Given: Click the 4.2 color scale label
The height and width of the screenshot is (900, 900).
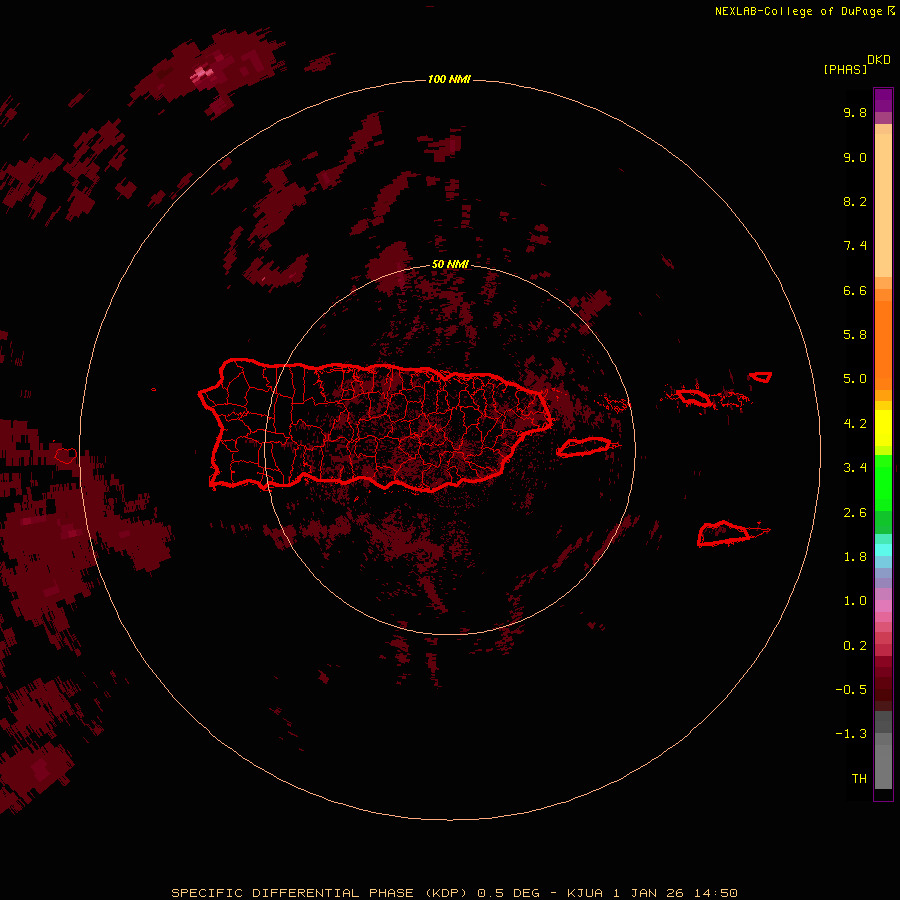Looking at the screenshot, I should click(855, 424).
